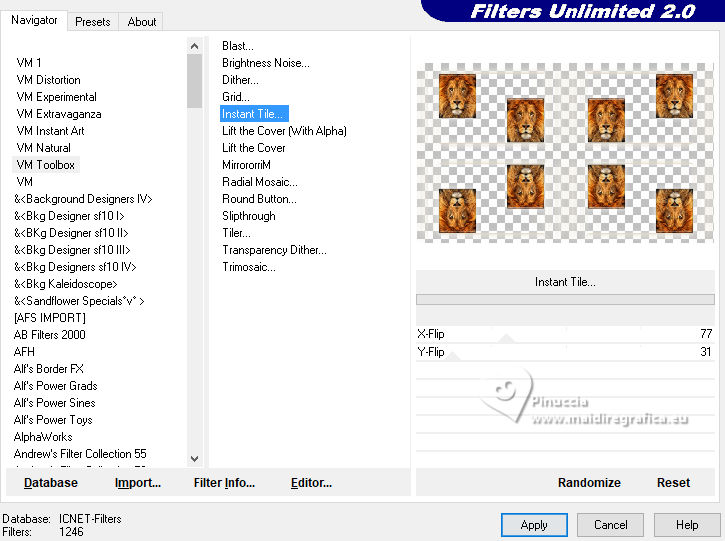Click the Cancel button
The image size is (725, 541).
pos(610,525)
